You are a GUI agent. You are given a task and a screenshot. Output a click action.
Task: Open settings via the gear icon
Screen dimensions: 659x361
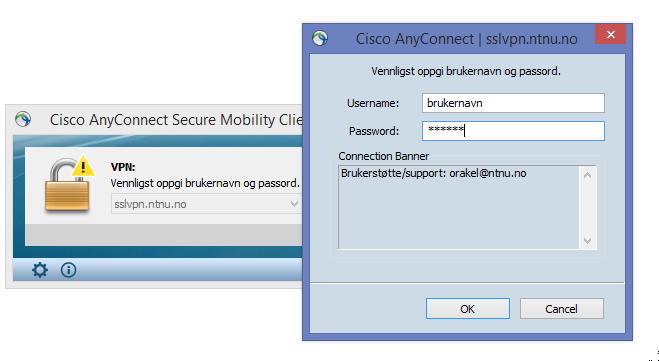coord(40,270)
